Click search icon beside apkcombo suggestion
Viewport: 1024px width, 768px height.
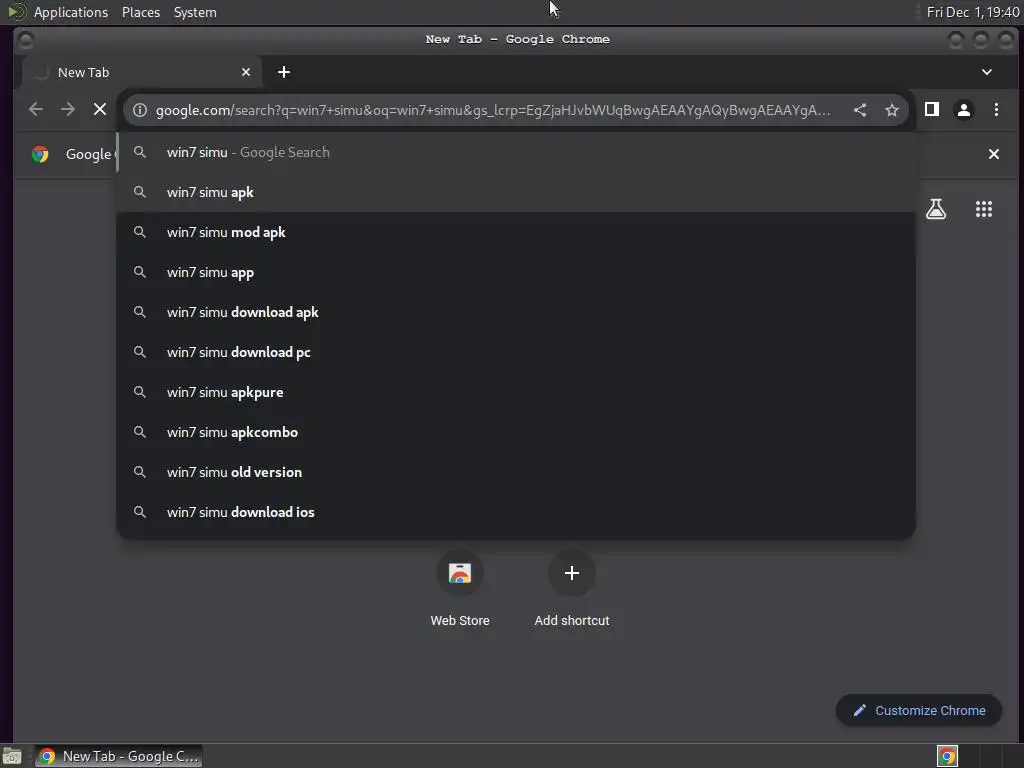tap(140, 432)
